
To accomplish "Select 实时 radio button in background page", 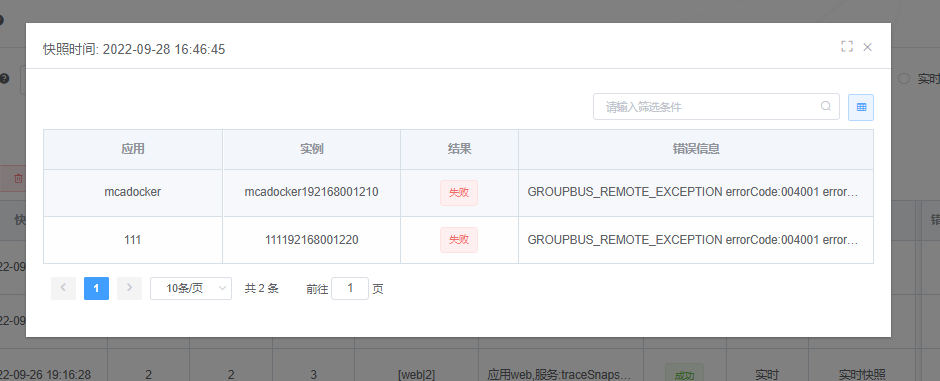I will [904, 79].
